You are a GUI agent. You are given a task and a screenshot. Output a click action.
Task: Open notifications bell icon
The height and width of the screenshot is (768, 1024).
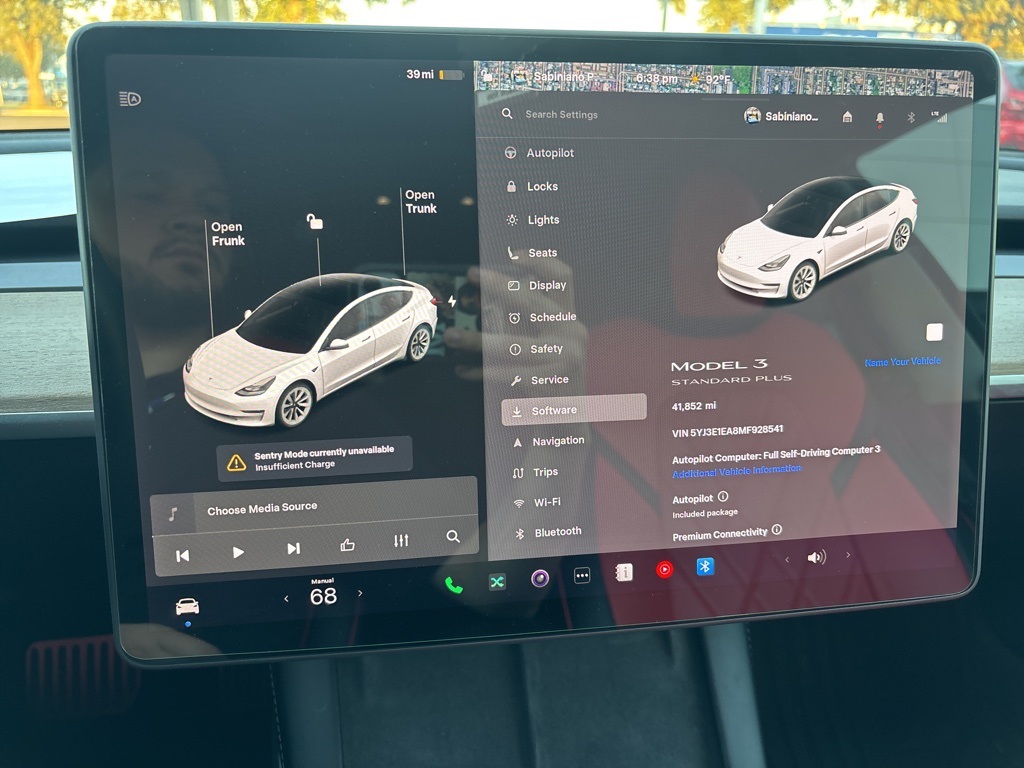tap(880, 118)
